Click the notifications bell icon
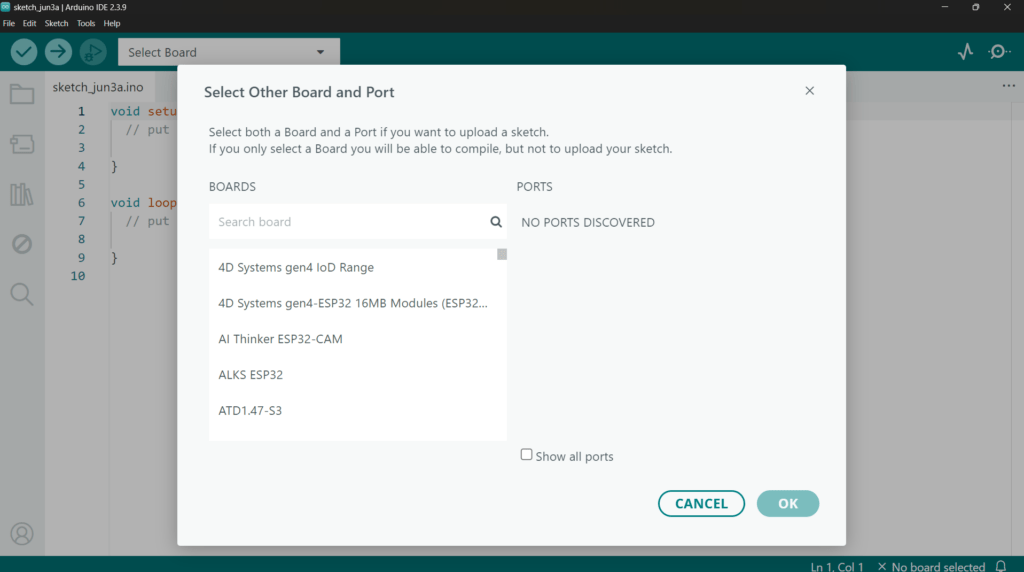This screenshot has height=572, width=1024. [1000, 566]
